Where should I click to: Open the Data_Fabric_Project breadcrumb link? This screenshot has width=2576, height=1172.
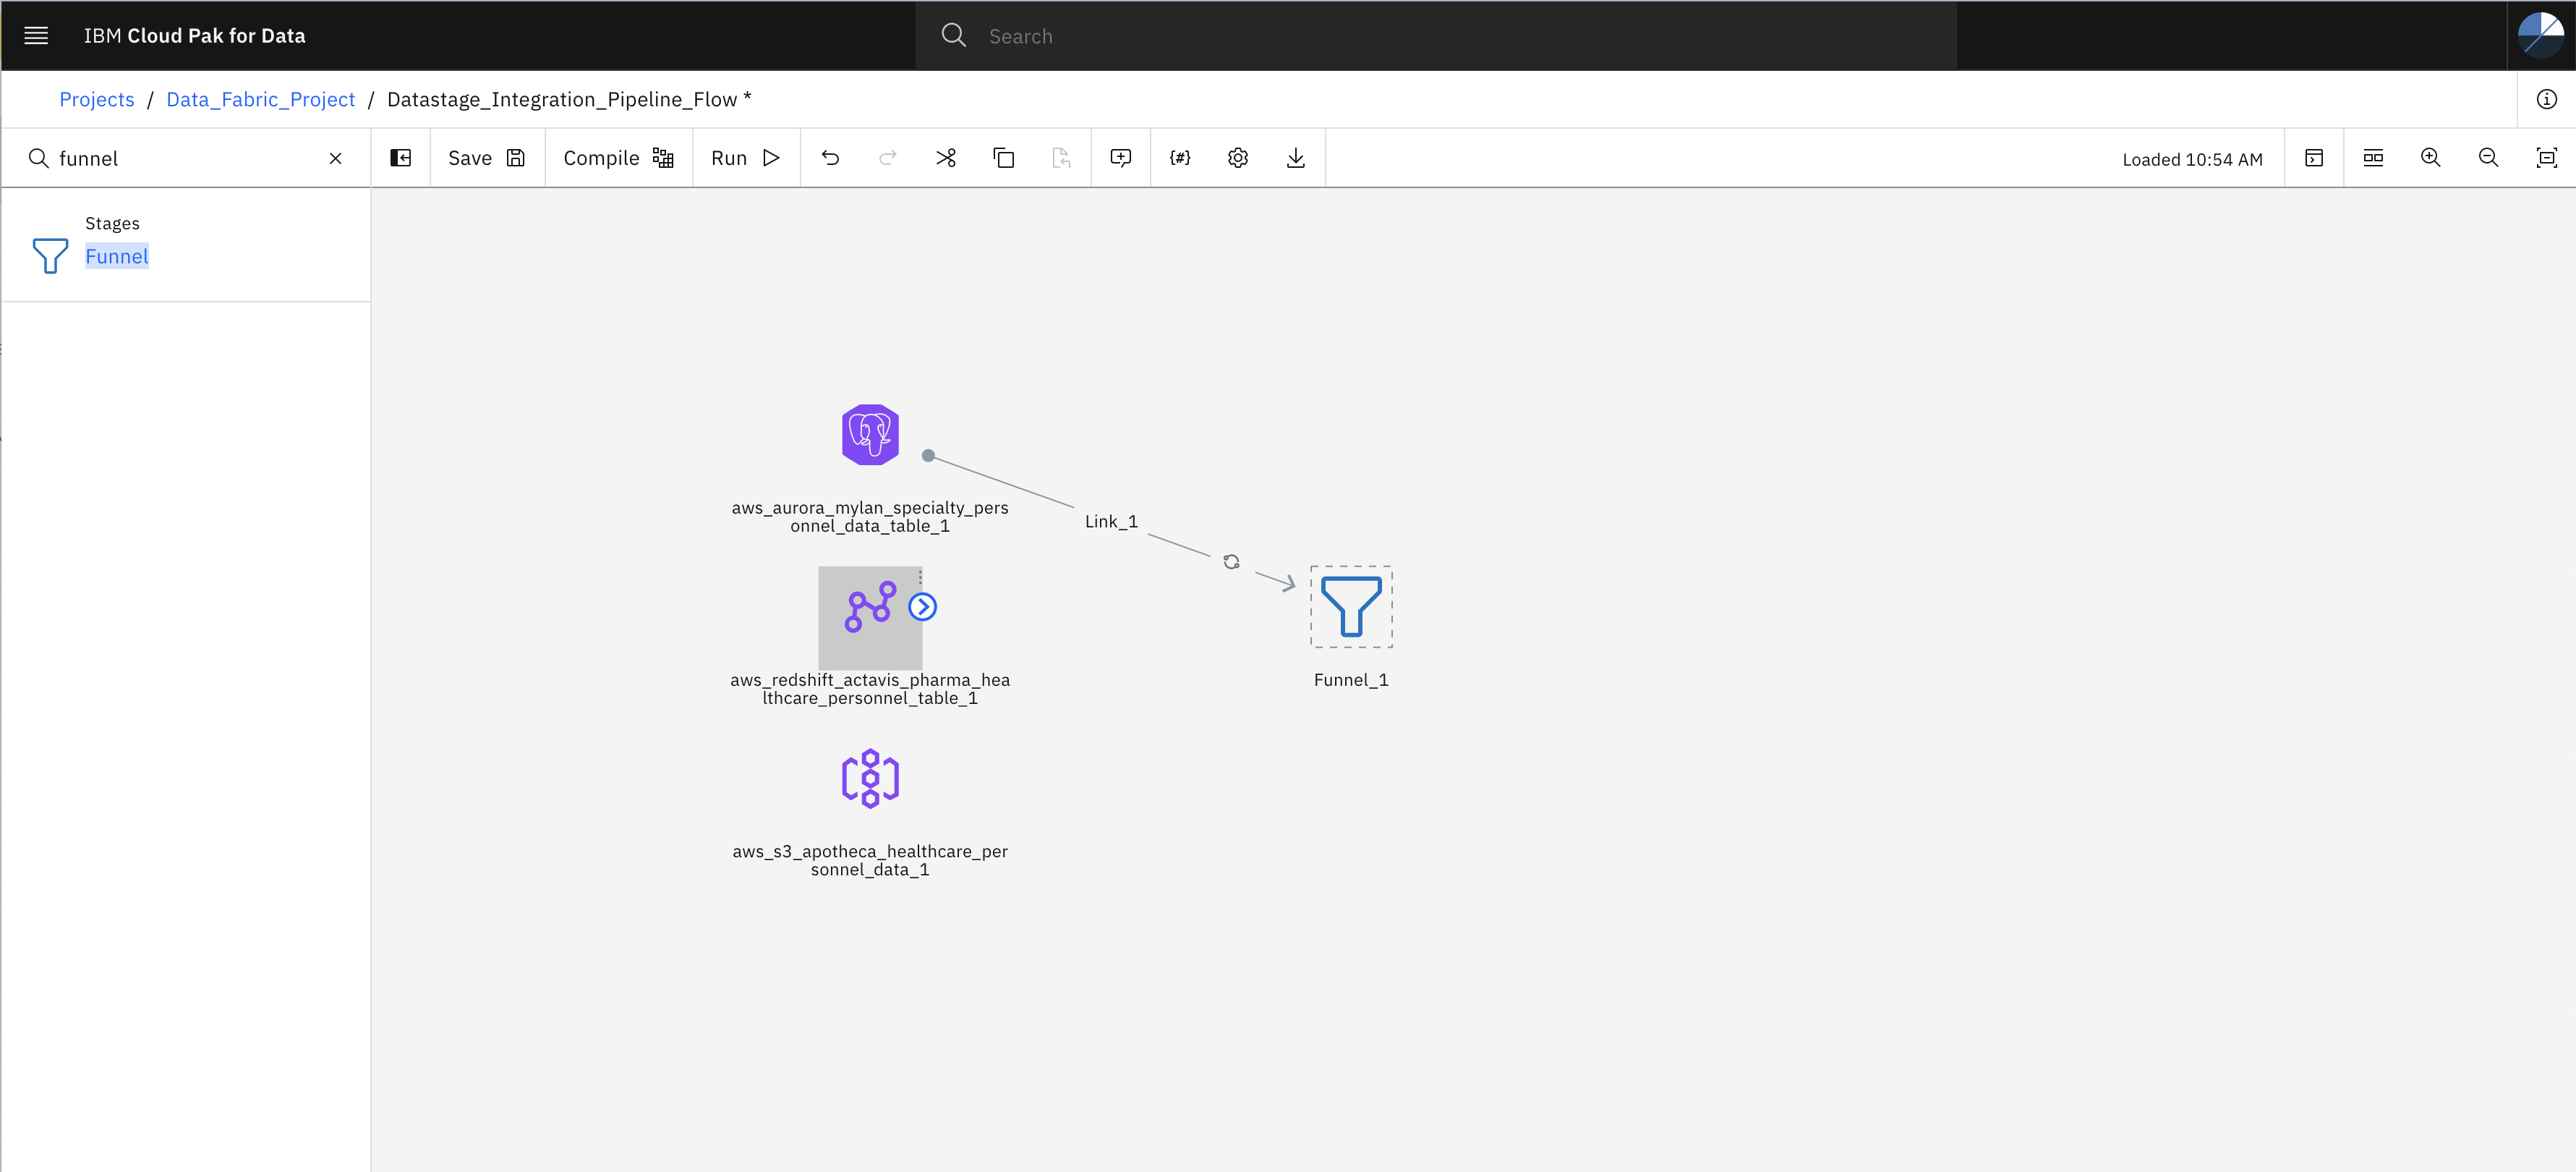click(260, 99)
